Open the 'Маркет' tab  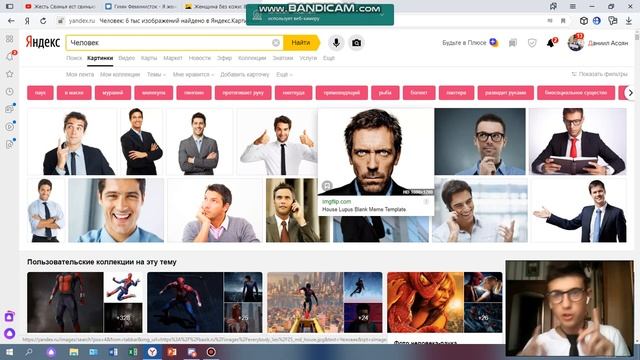tap(173, 58)
